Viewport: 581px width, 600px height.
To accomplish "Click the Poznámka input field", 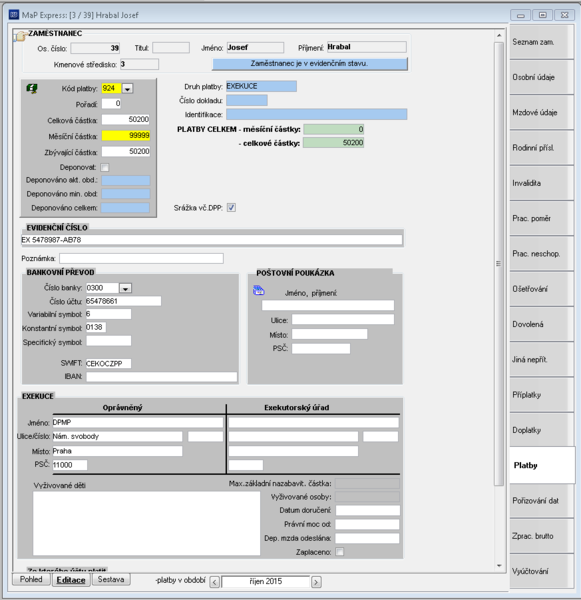I will tap(141, 258).
